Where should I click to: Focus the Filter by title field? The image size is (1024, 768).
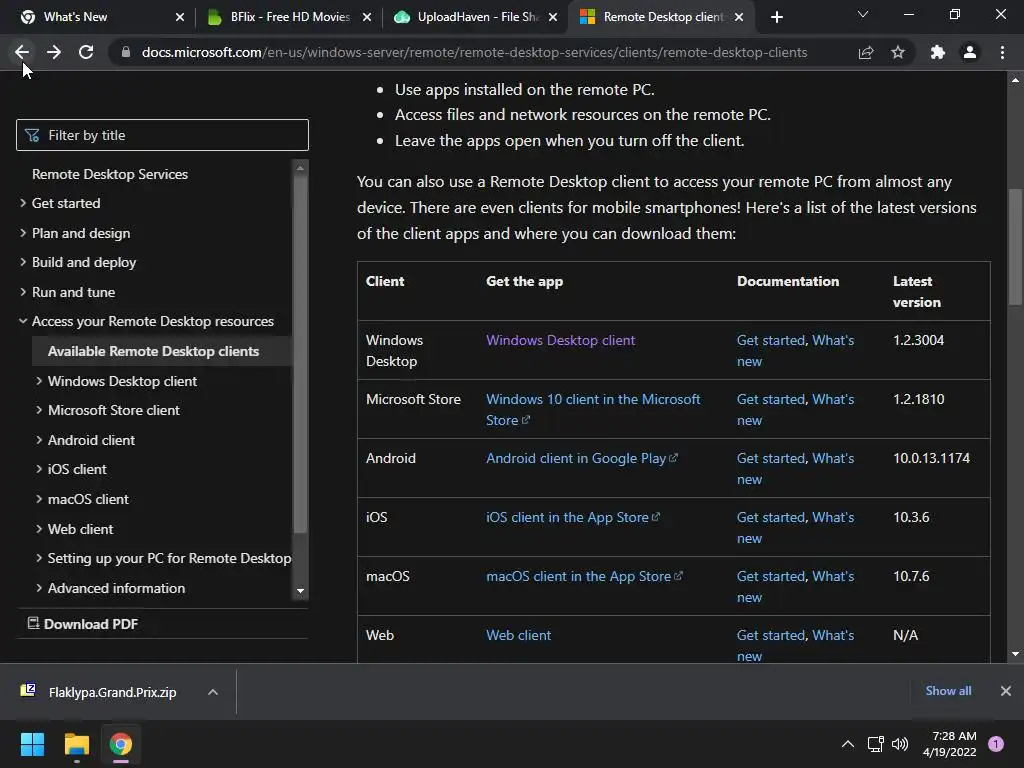162,135
